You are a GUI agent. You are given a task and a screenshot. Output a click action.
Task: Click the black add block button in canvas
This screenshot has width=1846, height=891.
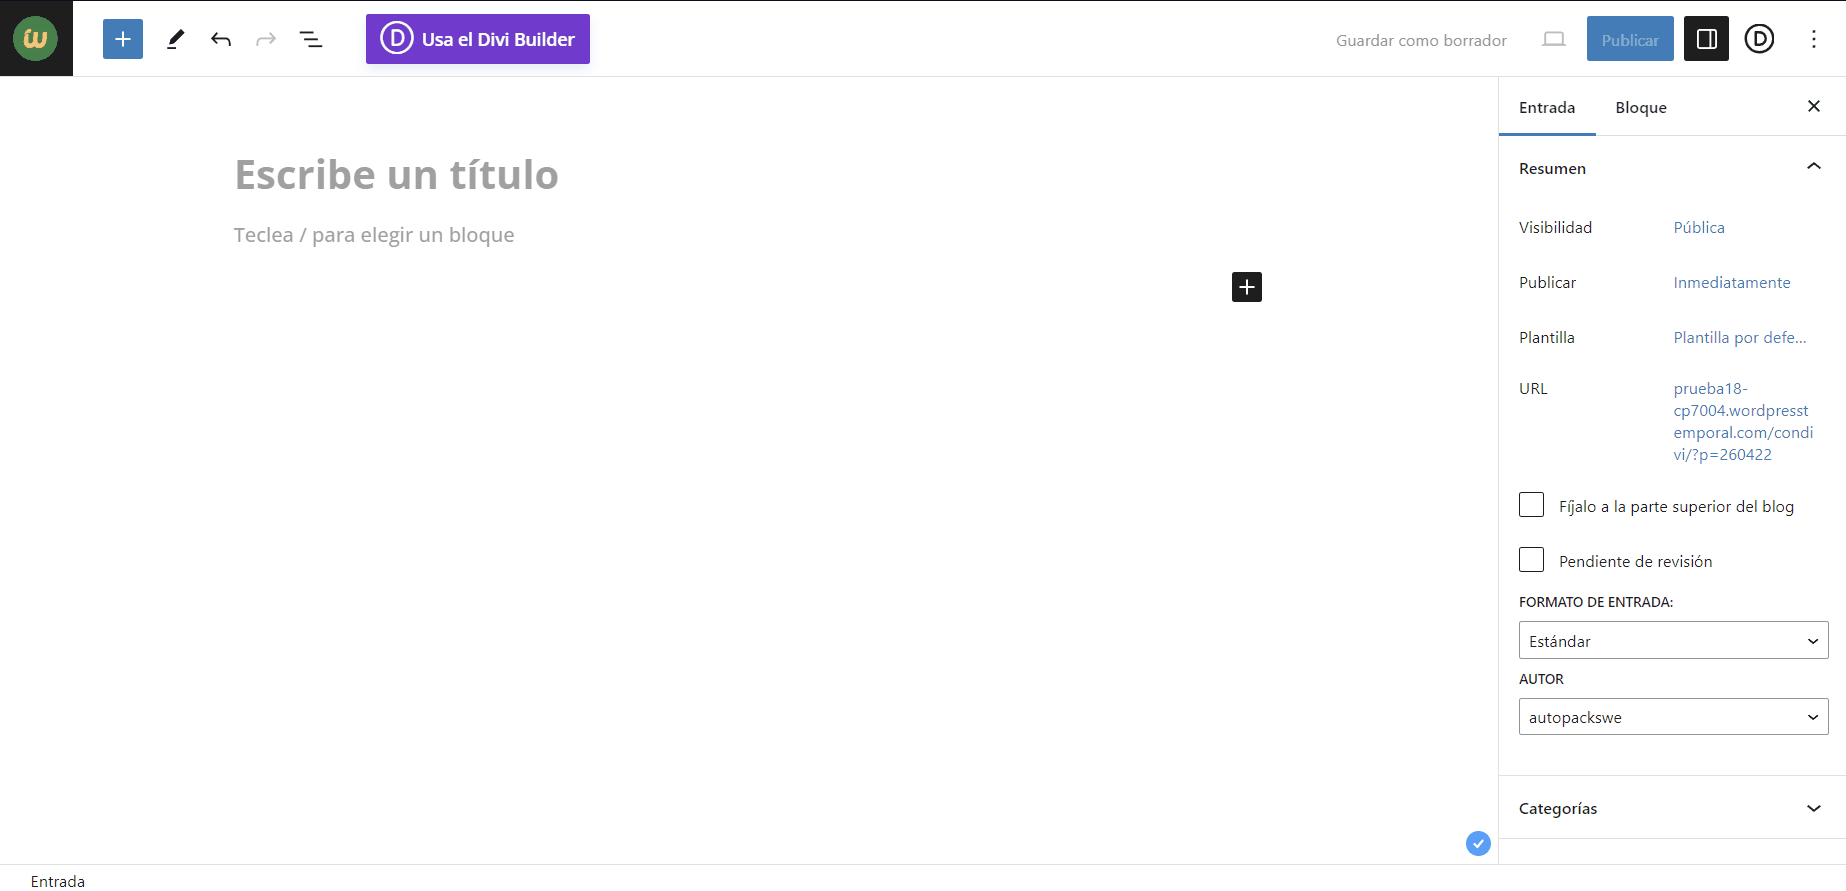[x=1246, y=287]
